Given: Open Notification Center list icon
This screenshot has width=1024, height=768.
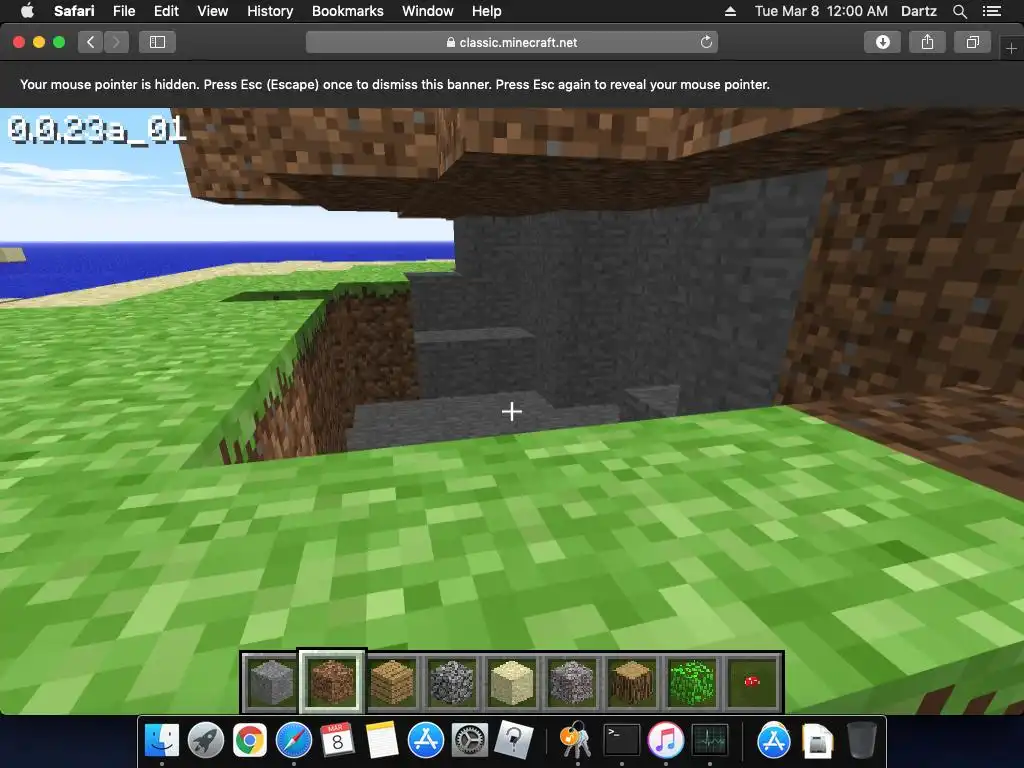Looking at the screenshot, I should coord(992,11).
